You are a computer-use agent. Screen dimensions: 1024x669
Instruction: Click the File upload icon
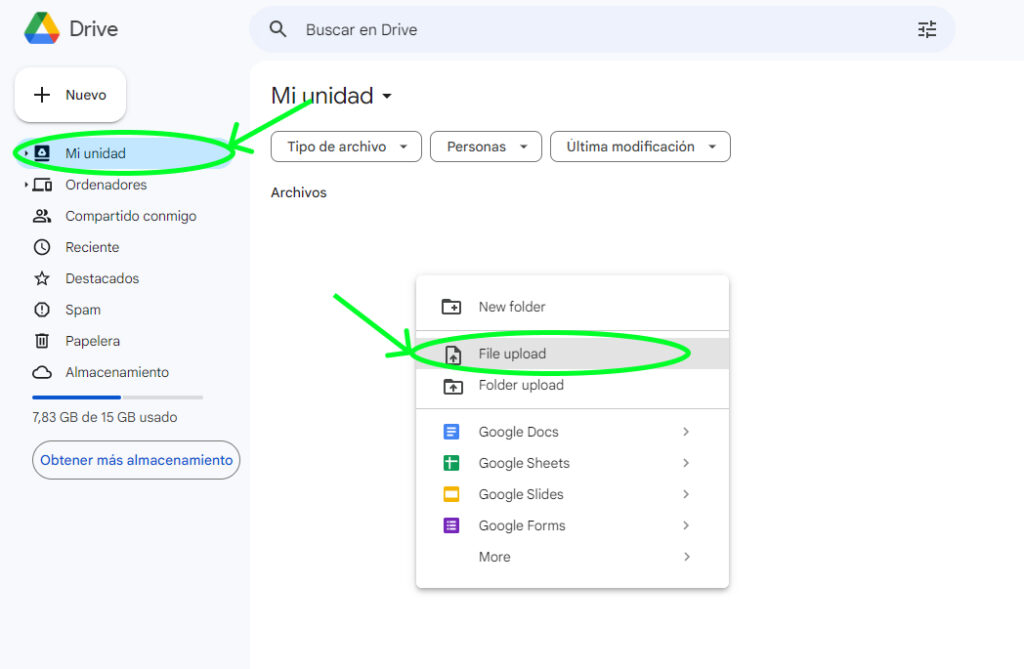pos(453,354)
